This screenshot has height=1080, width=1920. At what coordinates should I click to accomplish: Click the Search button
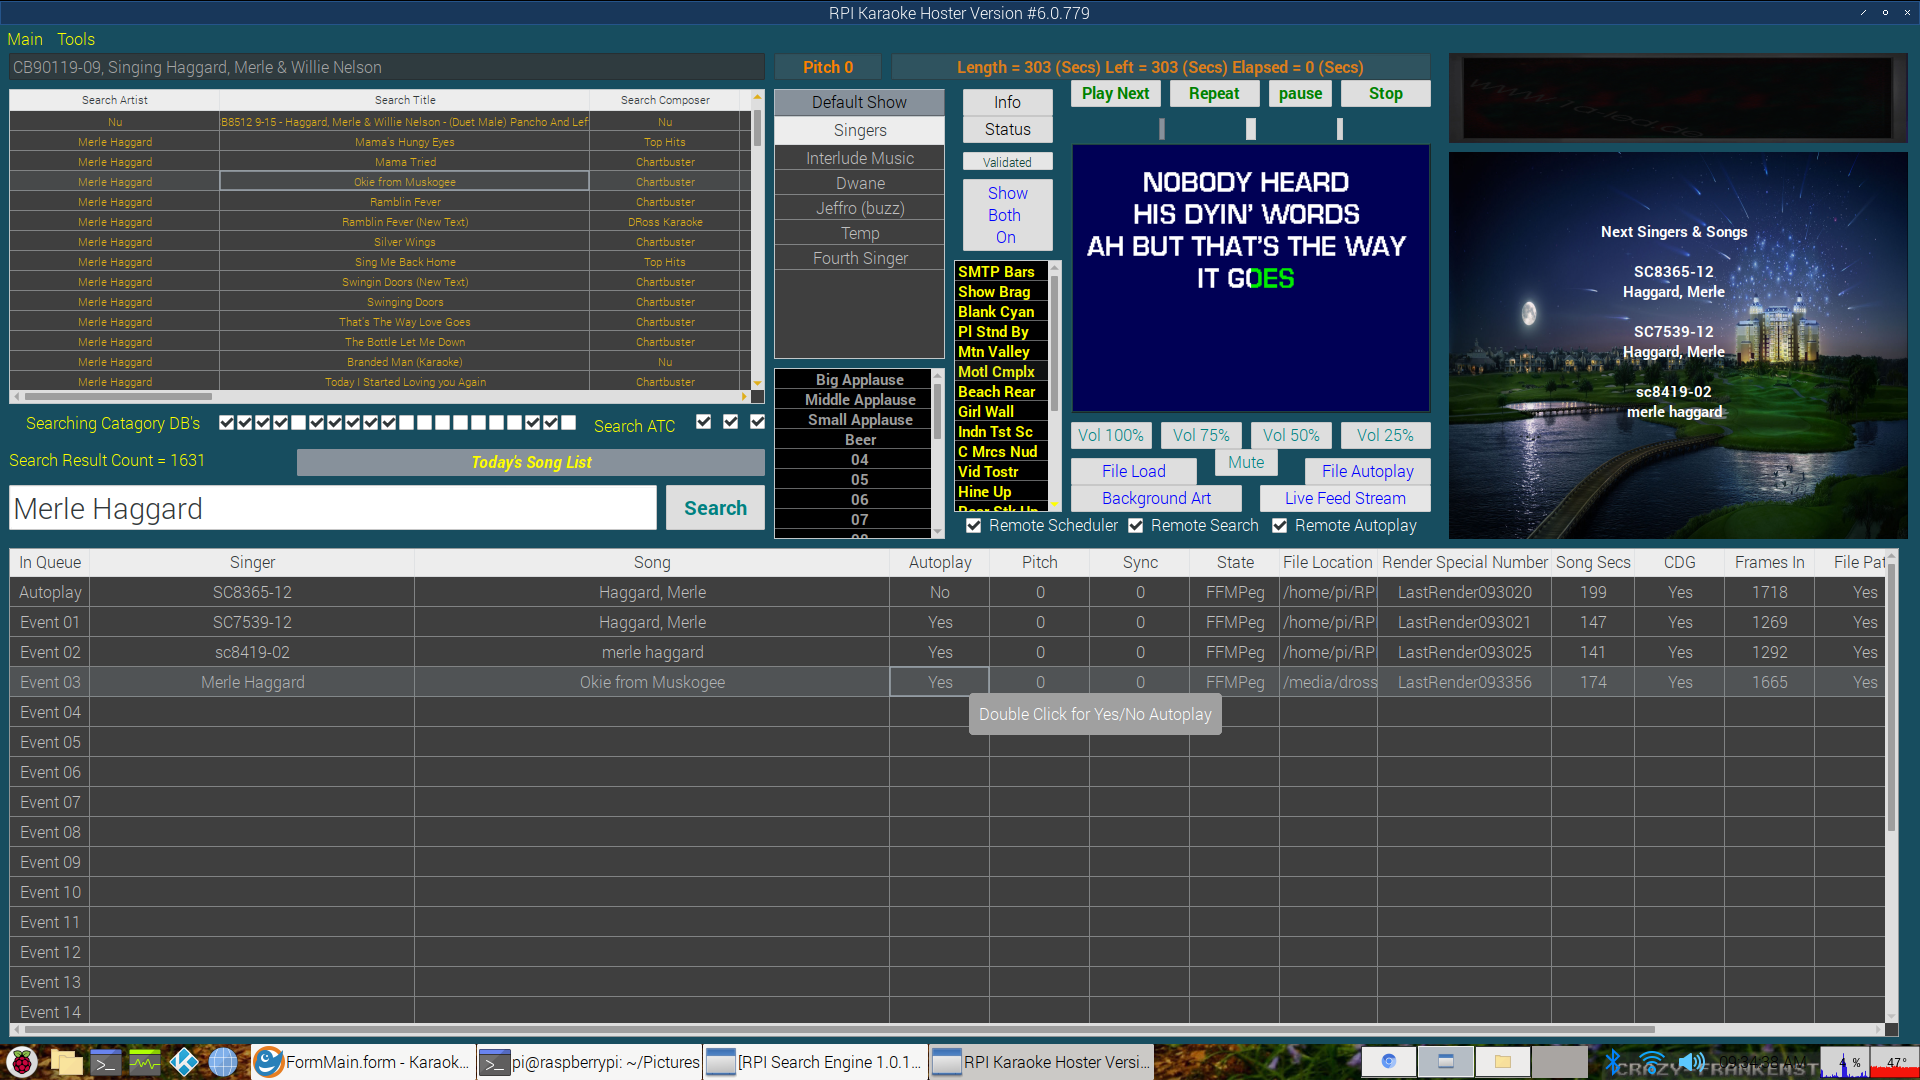point(715,508)
